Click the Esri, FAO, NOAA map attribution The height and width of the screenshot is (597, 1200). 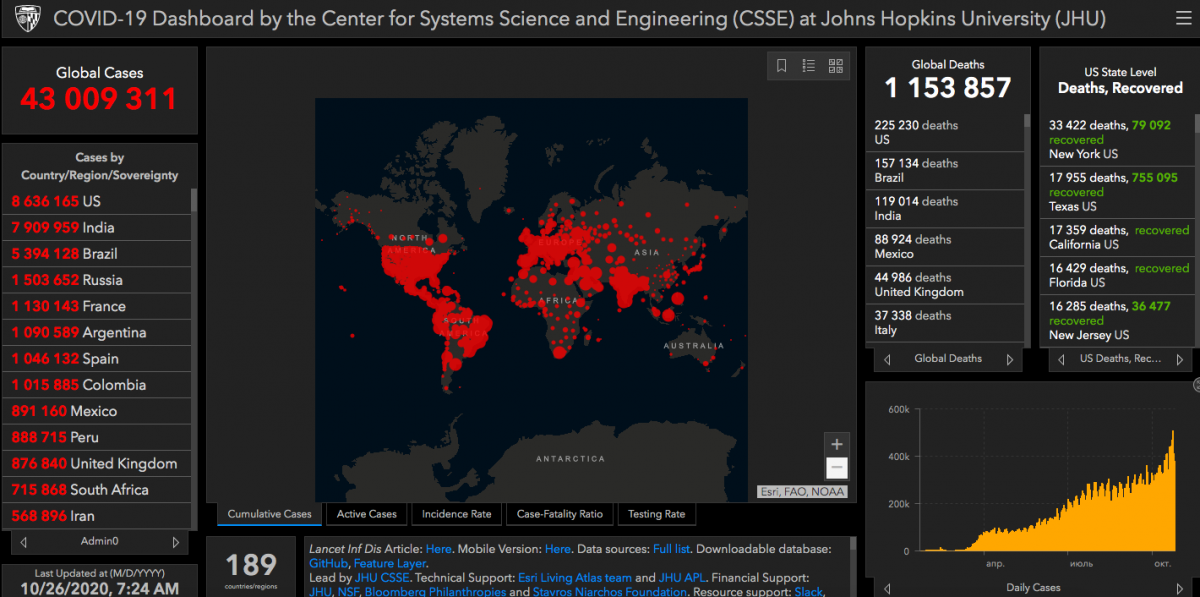point(803,491)
